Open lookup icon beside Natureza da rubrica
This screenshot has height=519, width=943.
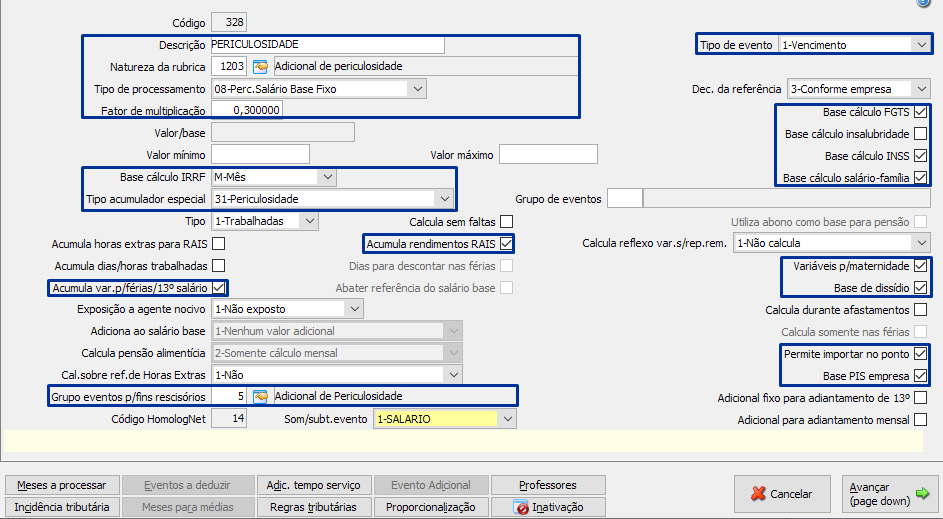click(260, 67)
